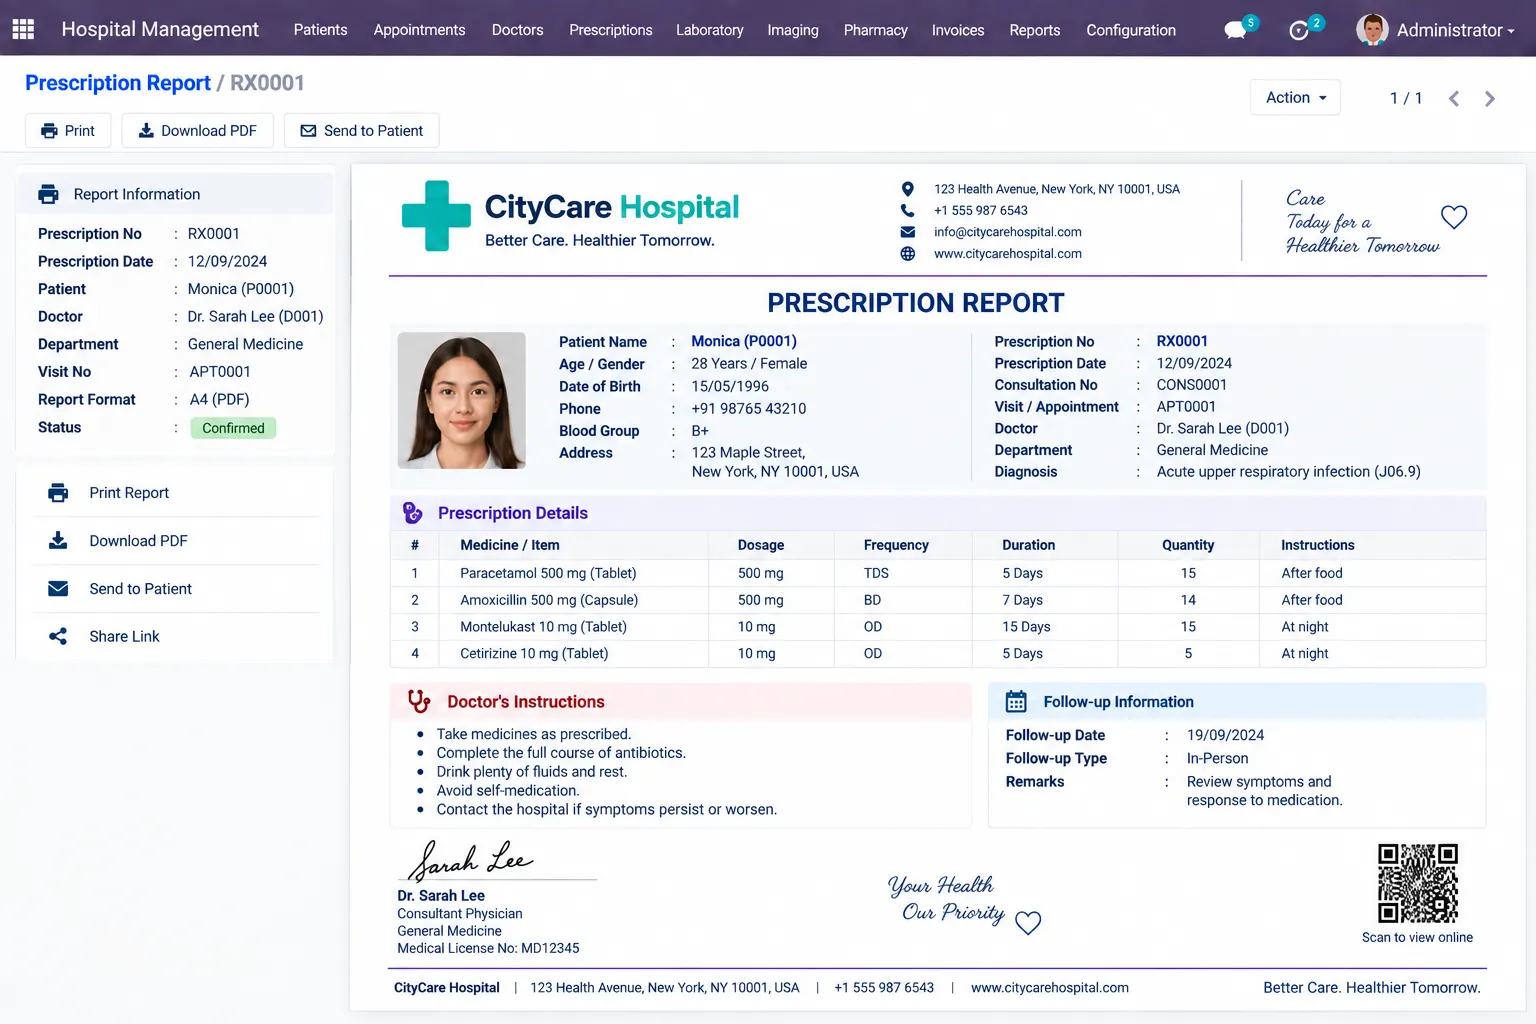This screenshot has width=1536, height=1024.
Task: Open the Action dropdown
Action: 1295,97
